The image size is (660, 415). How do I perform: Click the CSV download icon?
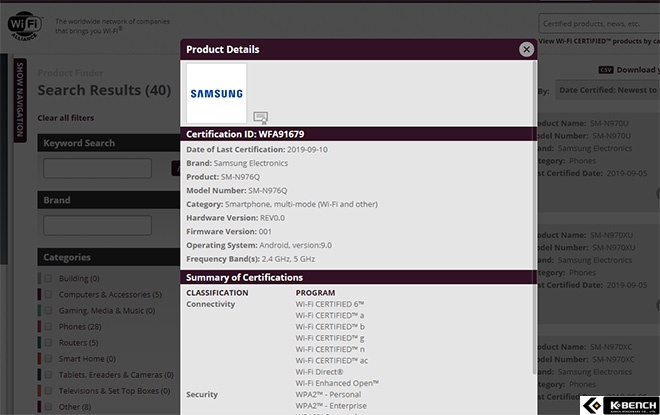coord(606,70)
